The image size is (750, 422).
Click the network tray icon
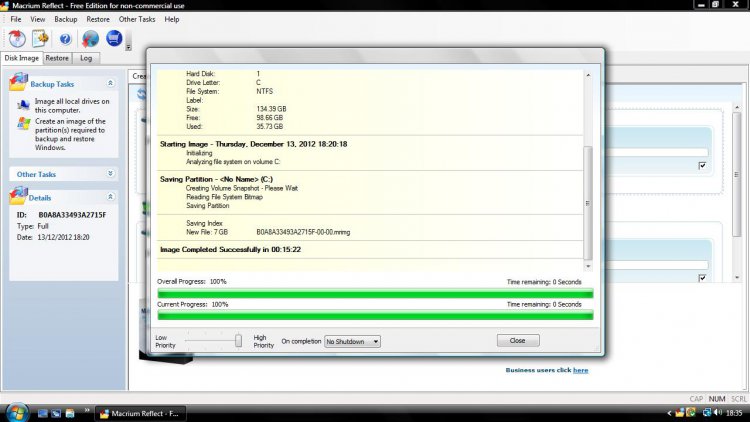(707, 412)
